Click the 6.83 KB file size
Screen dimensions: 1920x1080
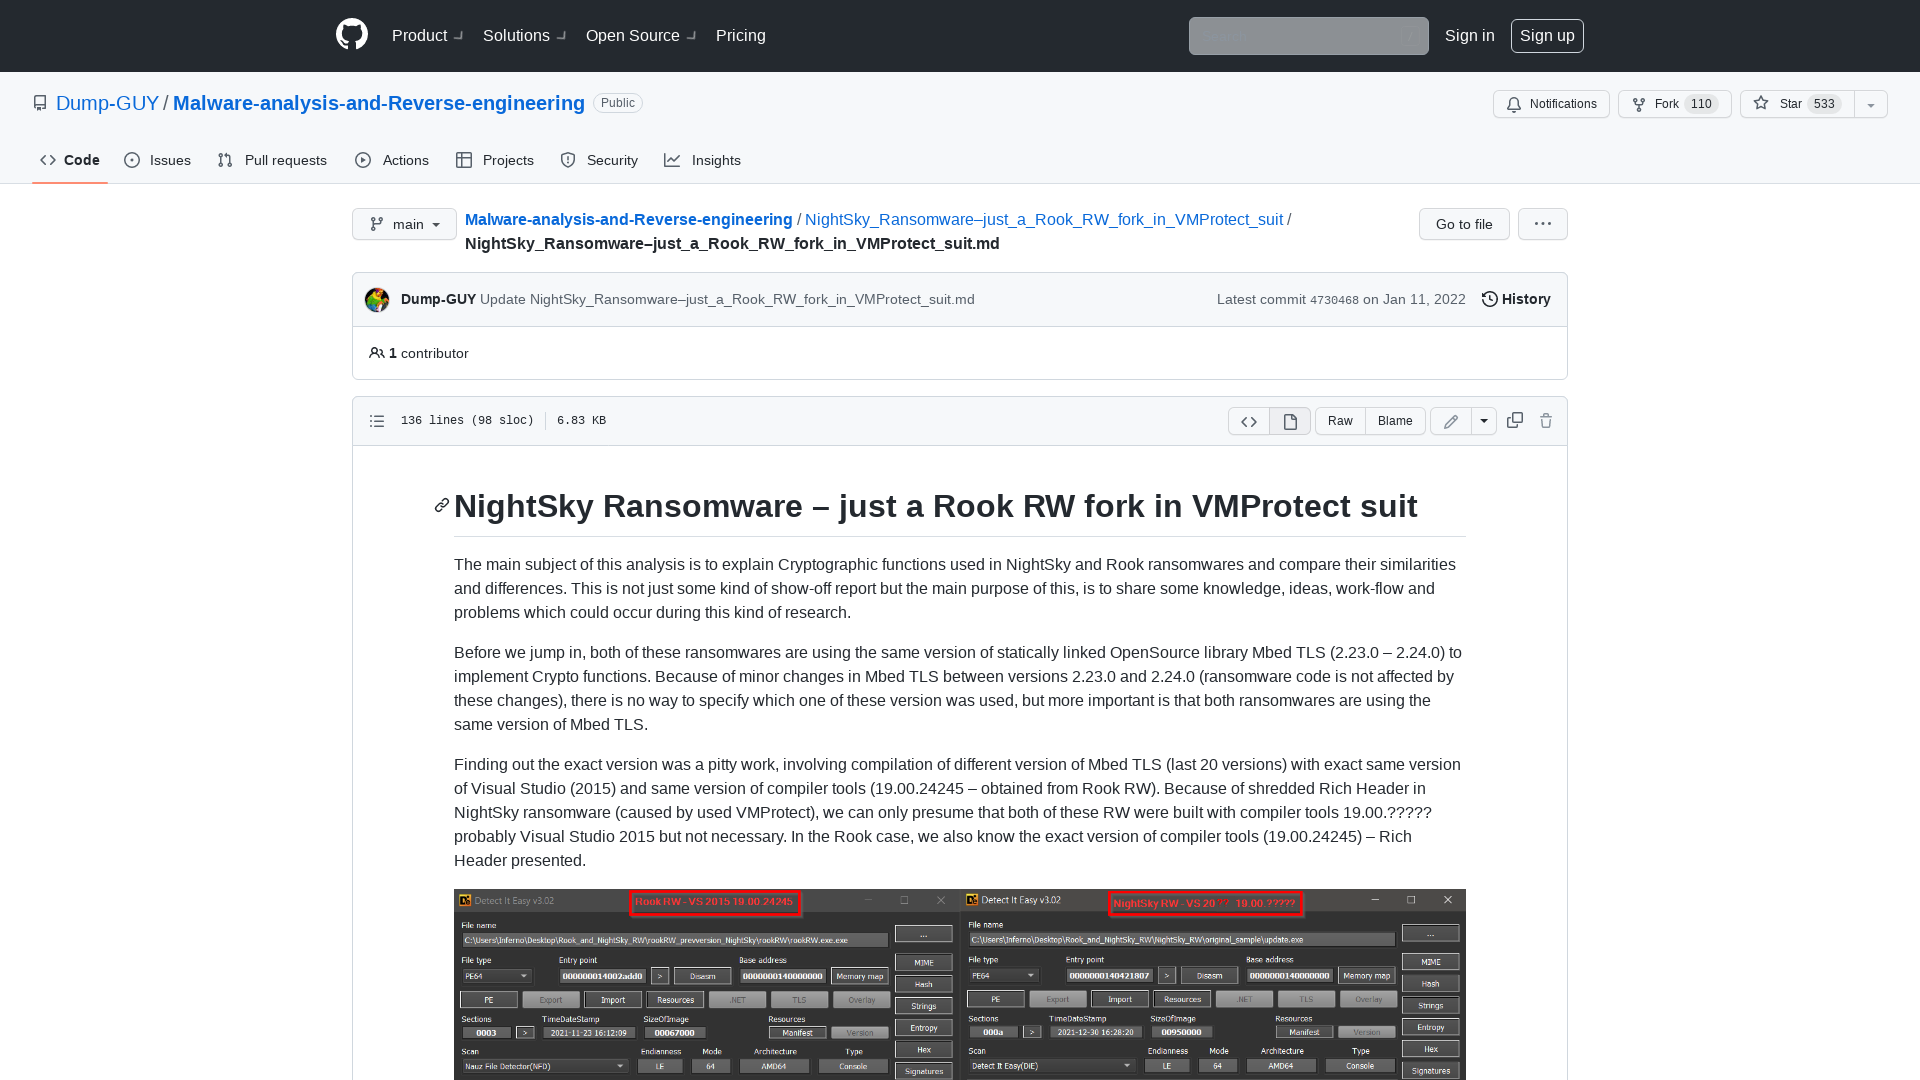tap(581, 421)
